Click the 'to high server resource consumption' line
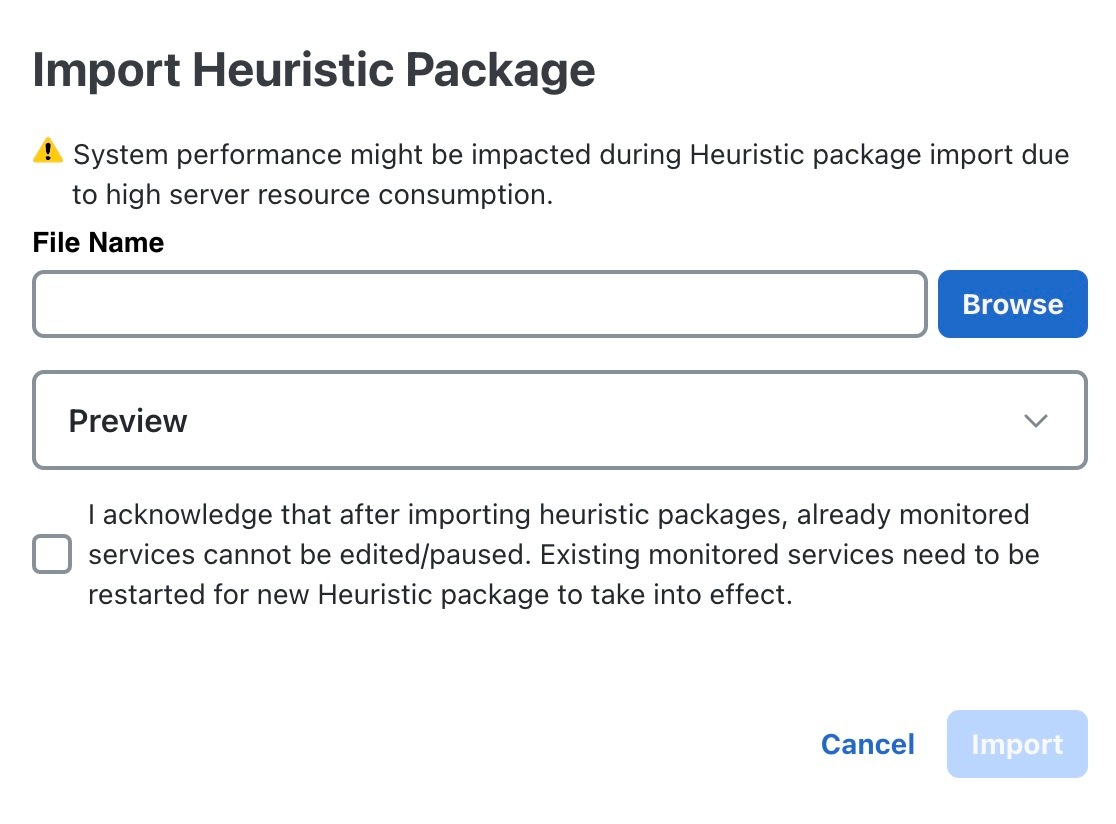Screen dimensions: 1116x824 point(312,194)
